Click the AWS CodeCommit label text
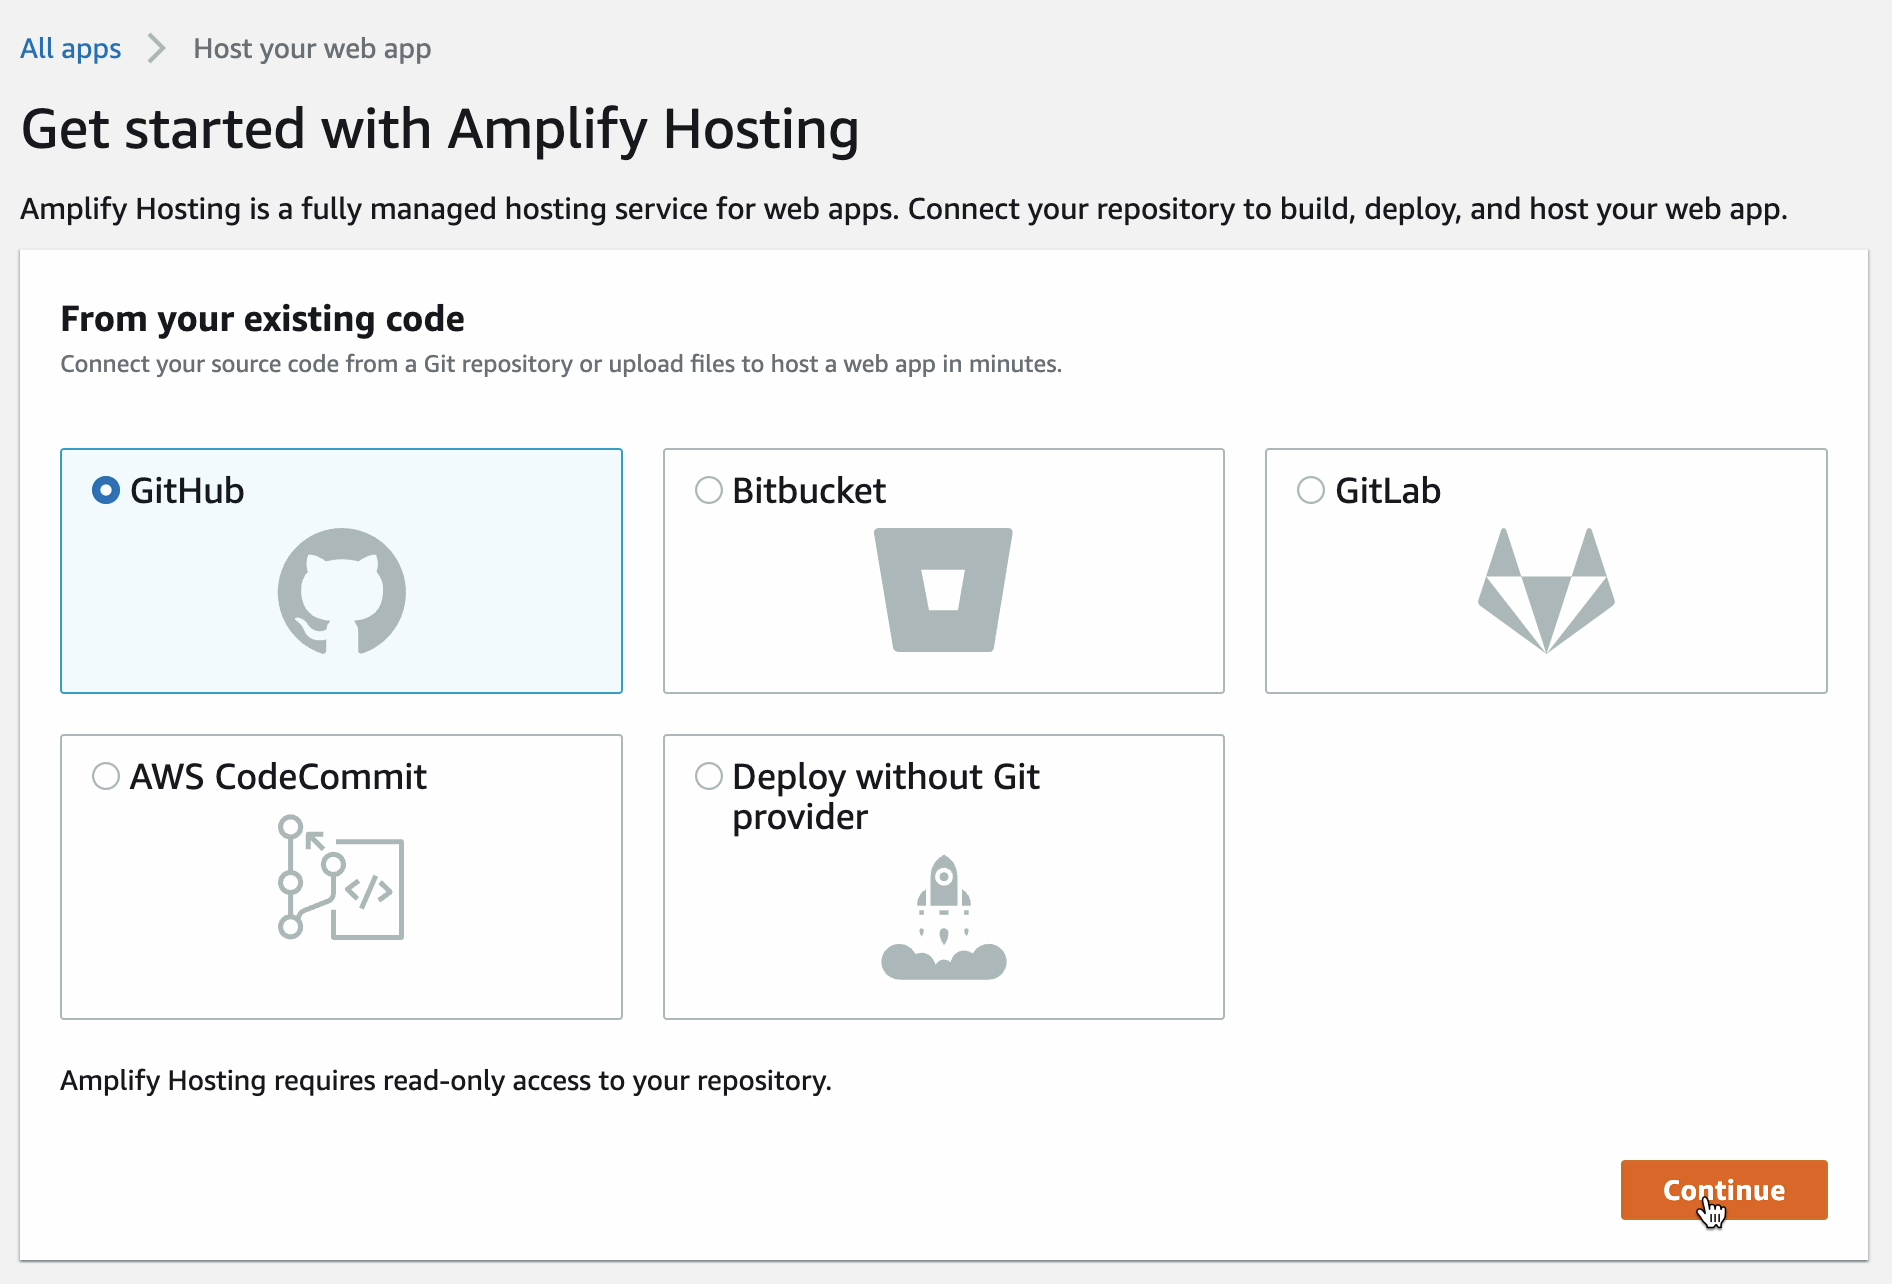The height and width of the screenshot is (1284, 1892). 278,777
